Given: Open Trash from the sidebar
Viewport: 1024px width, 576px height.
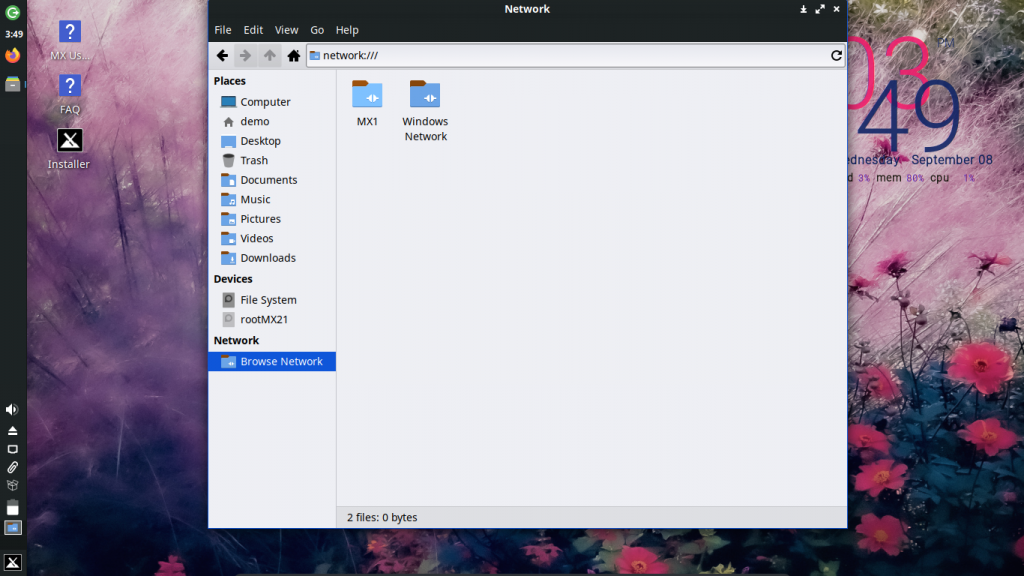Looking at the screenshot, I should pos(254,160).
